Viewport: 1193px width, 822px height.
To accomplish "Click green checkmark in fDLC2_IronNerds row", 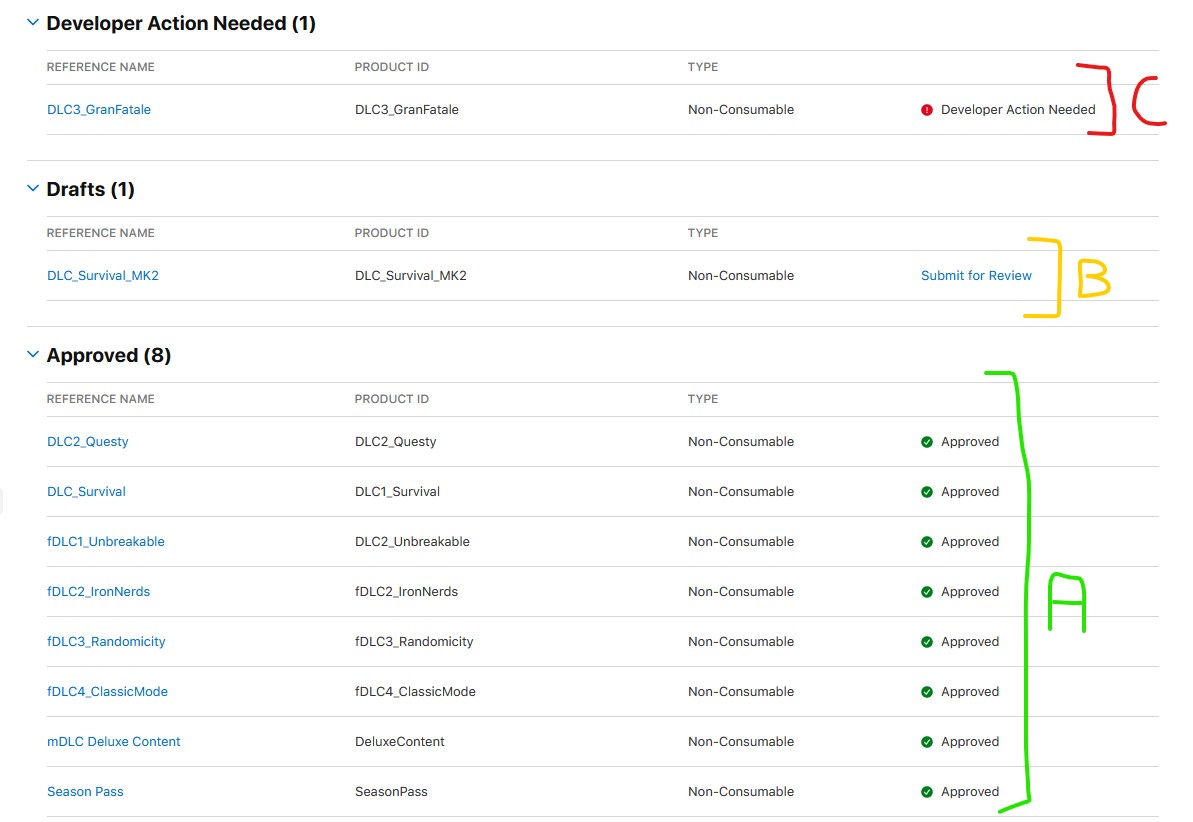I will tap(927, 592).
